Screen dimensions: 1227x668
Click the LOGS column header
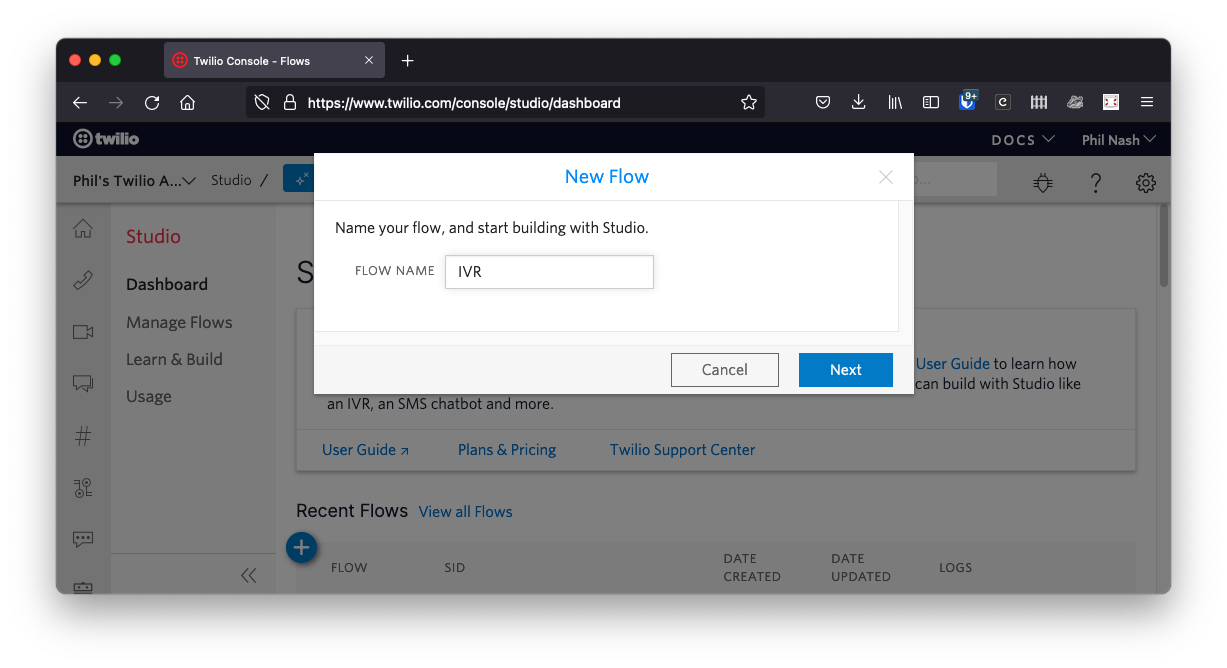tap(956, 568)
